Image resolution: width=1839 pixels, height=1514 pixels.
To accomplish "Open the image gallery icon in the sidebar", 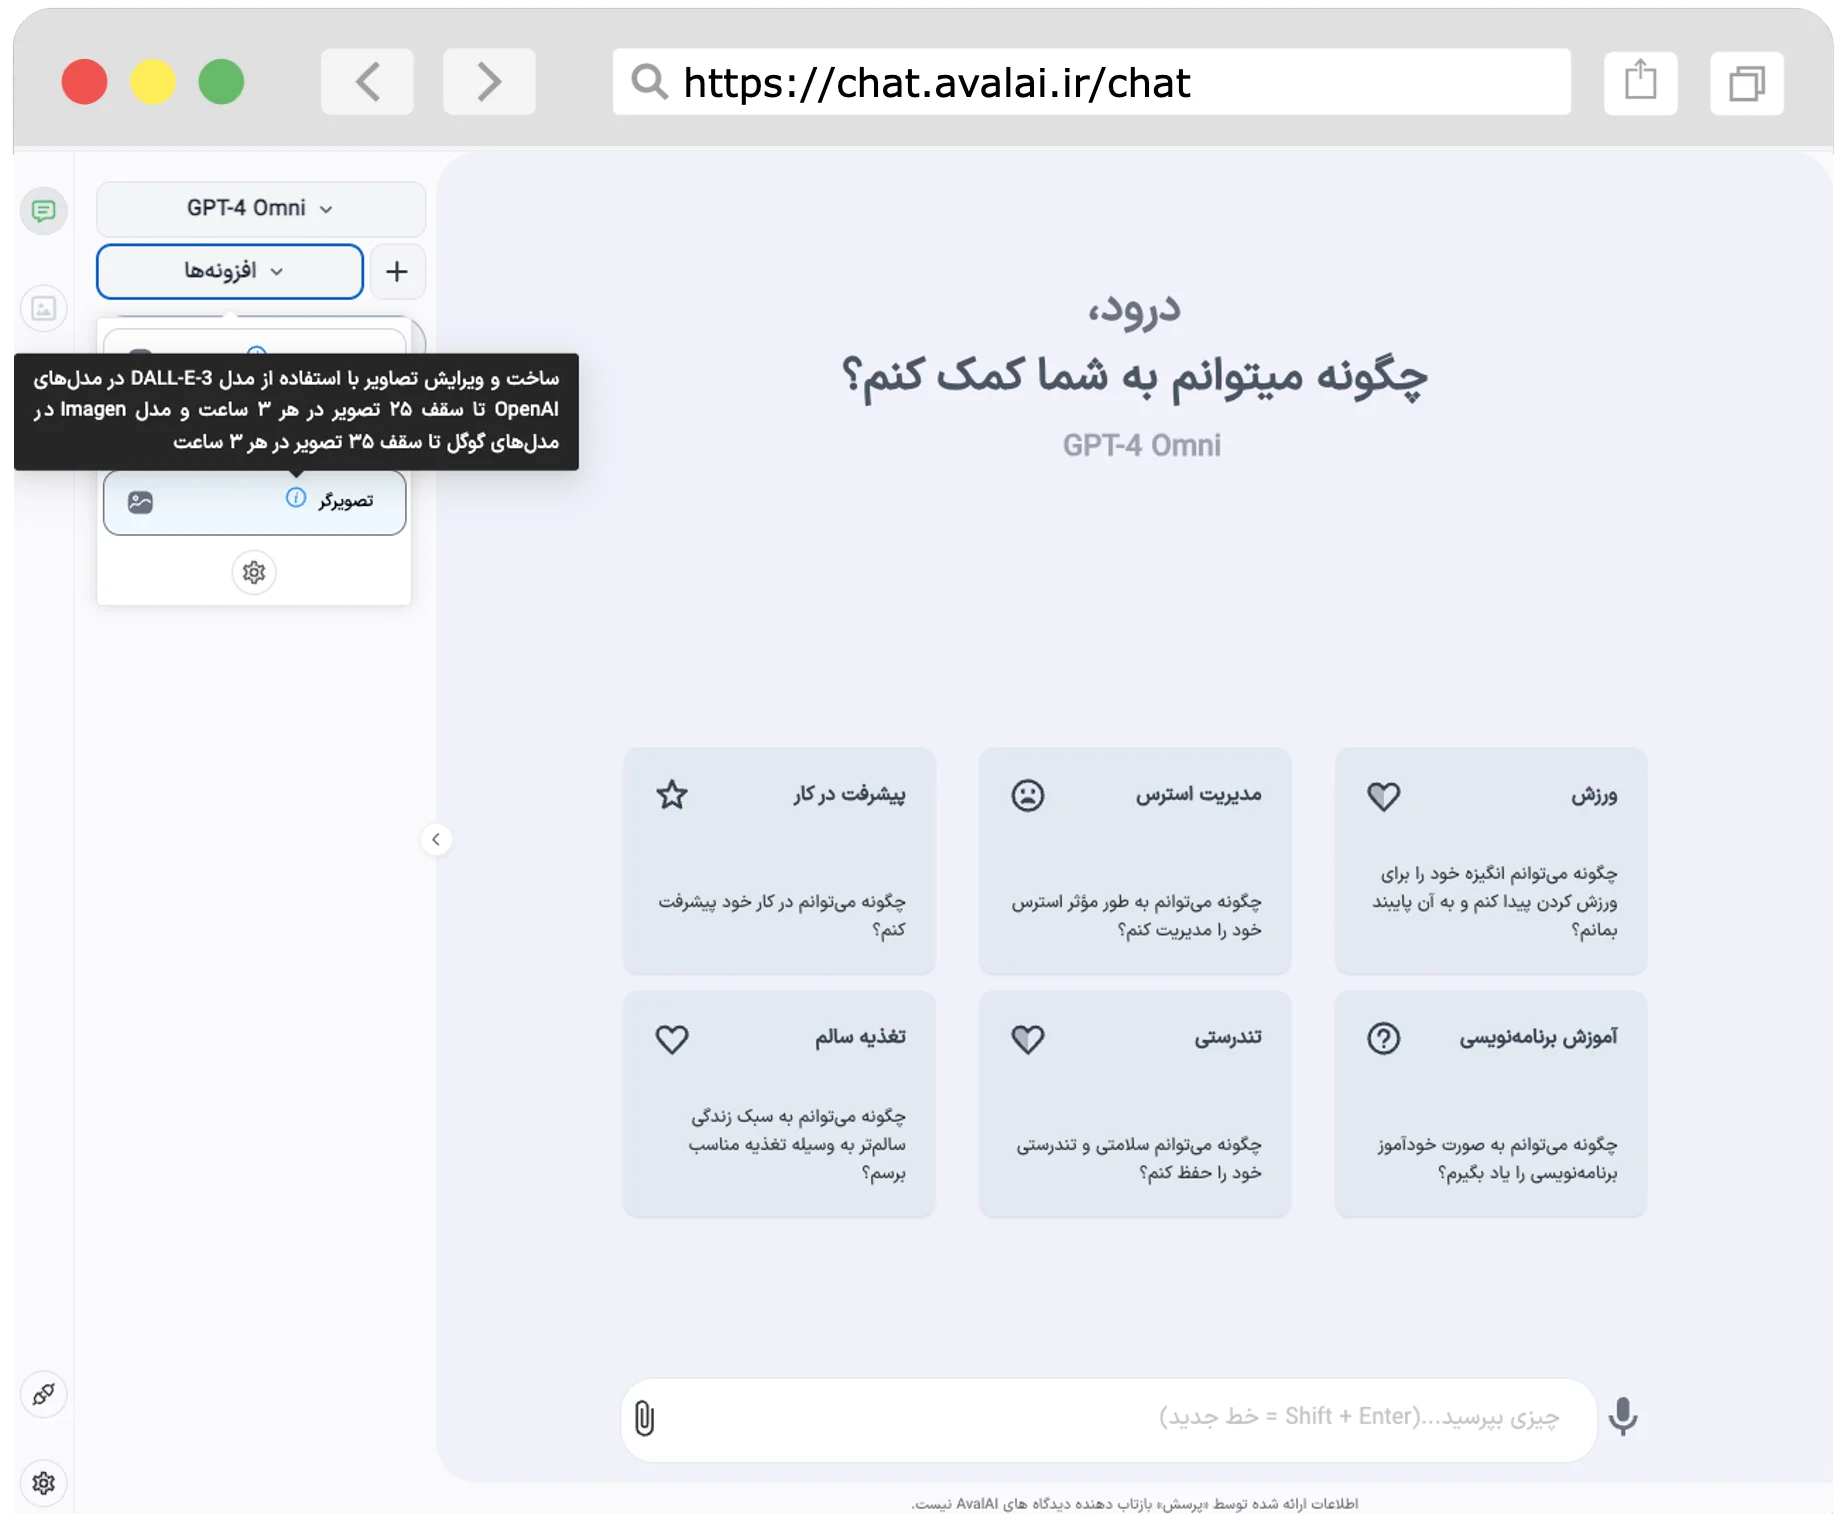I will tap(43, 308).
